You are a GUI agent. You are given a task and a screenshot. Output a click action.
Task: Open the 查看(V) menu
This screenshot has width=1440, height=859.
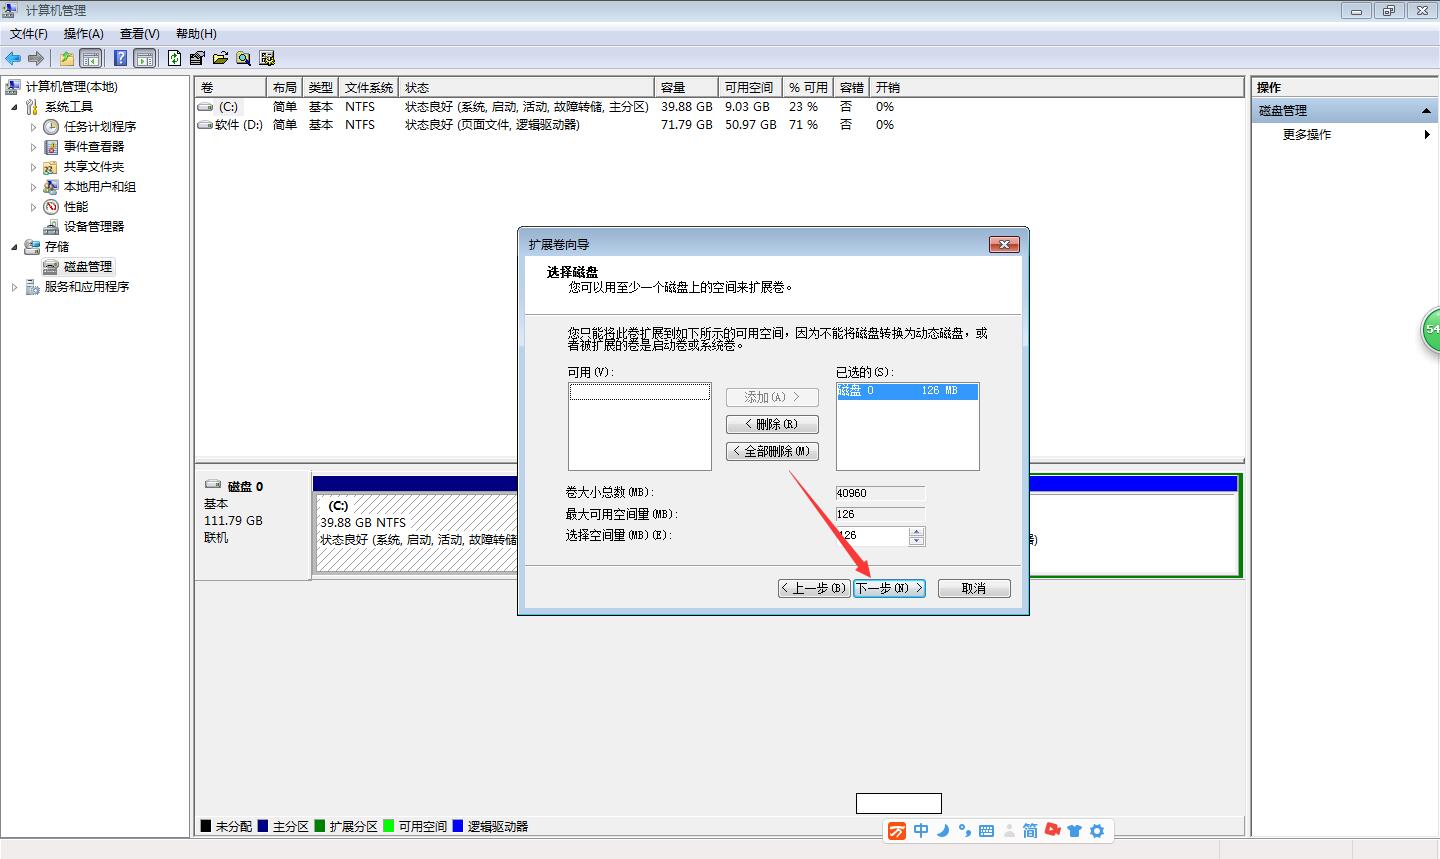140,34
